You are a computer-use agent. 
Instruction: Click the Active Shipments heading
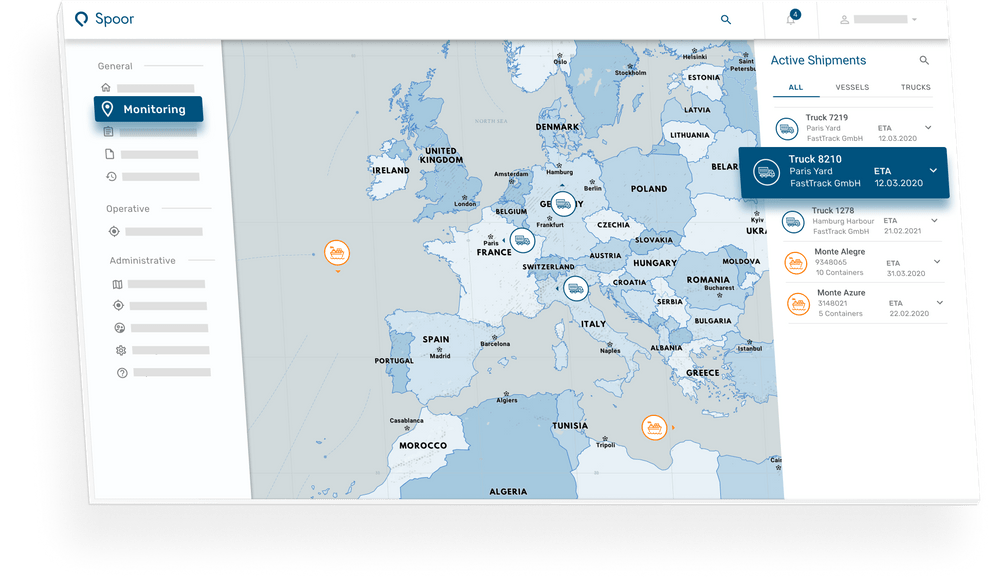(818, 61)
